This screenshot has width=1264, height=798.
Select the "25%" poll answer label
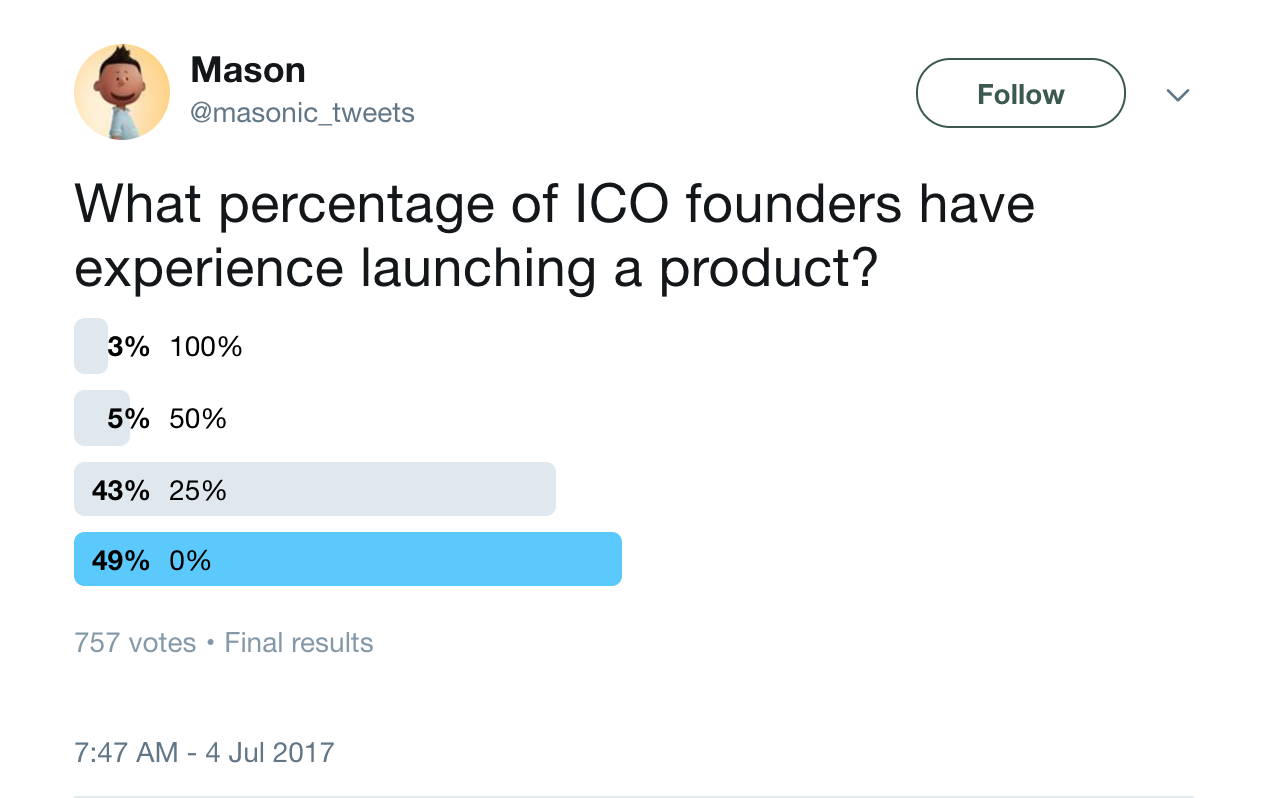click(x=198, y=490)
